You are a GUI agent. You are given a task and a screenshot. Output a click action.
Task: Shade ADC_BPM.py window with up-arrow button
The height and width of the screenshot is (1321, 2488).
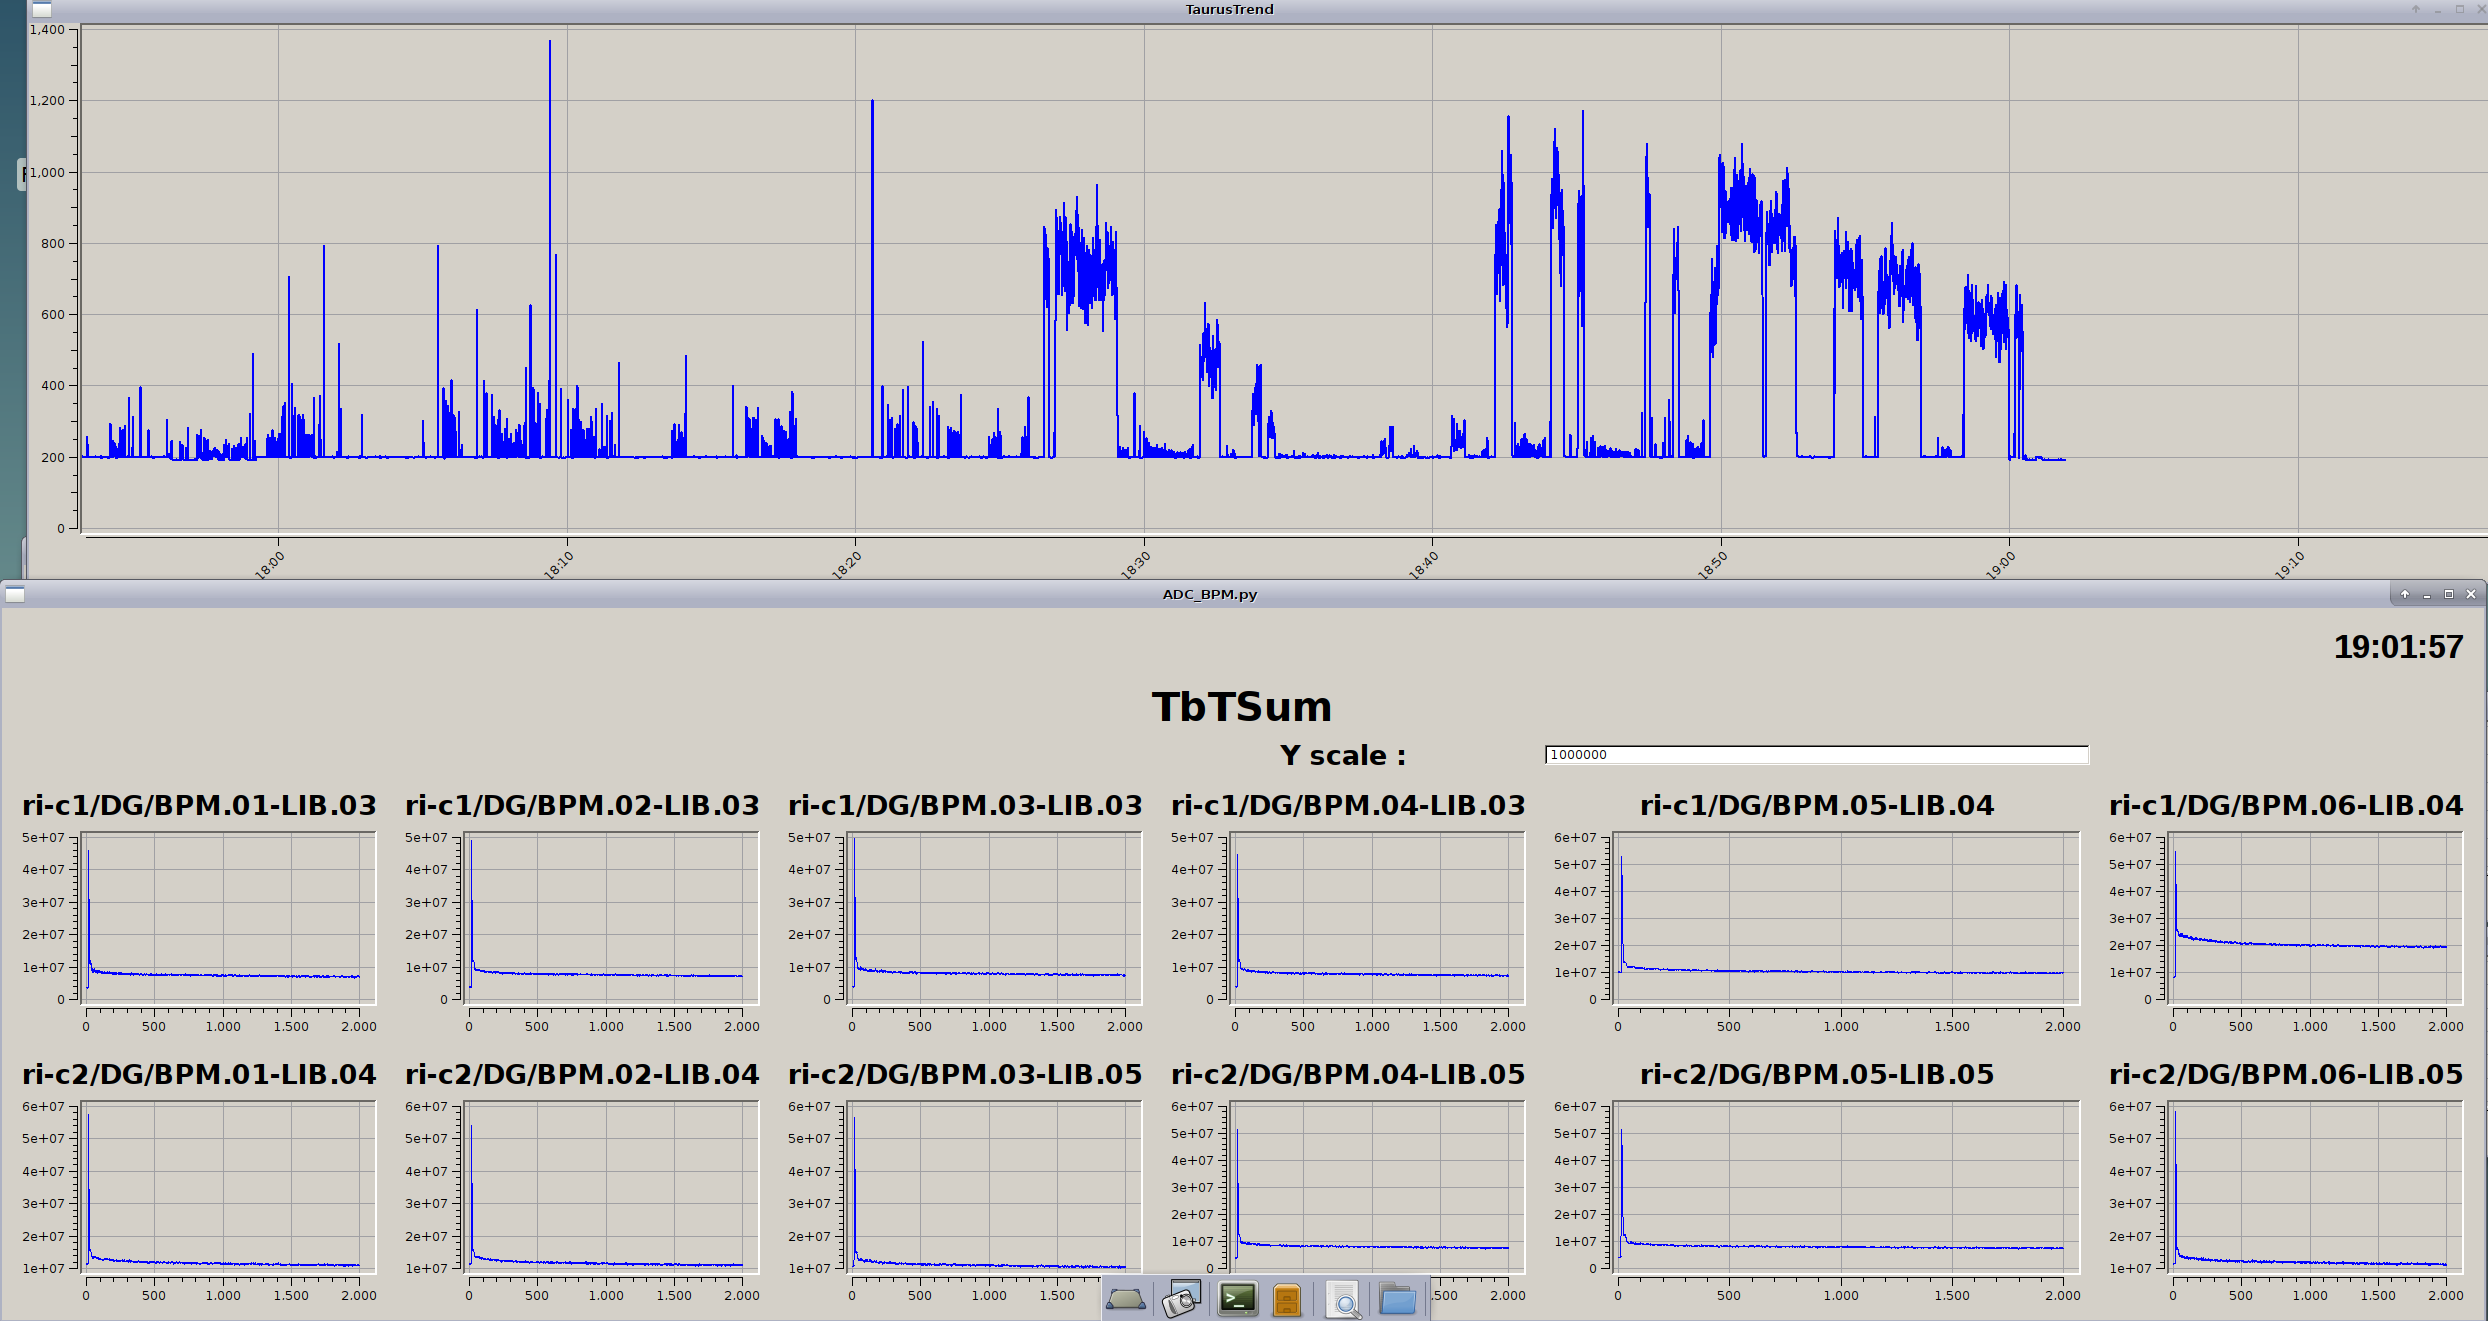pos(2405,595)
